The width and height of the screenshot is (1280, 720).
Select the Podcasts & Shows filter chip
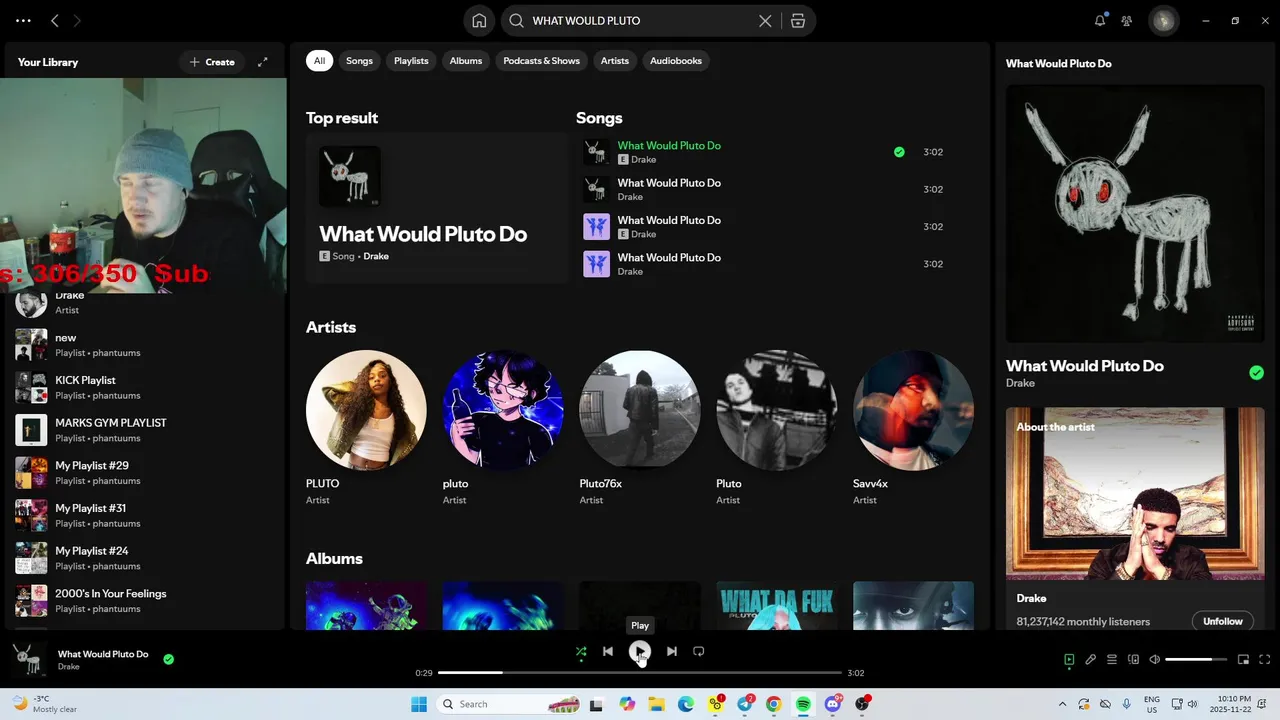[541, 61]
